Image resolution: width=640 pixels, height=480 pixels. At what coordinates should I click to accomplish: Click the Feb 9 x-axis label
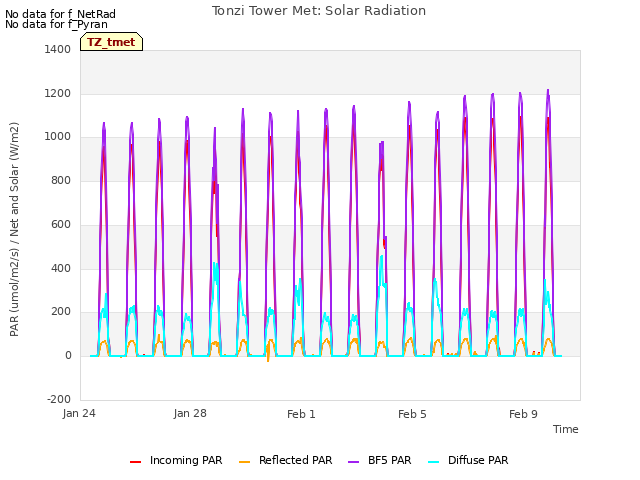(523, 414)
